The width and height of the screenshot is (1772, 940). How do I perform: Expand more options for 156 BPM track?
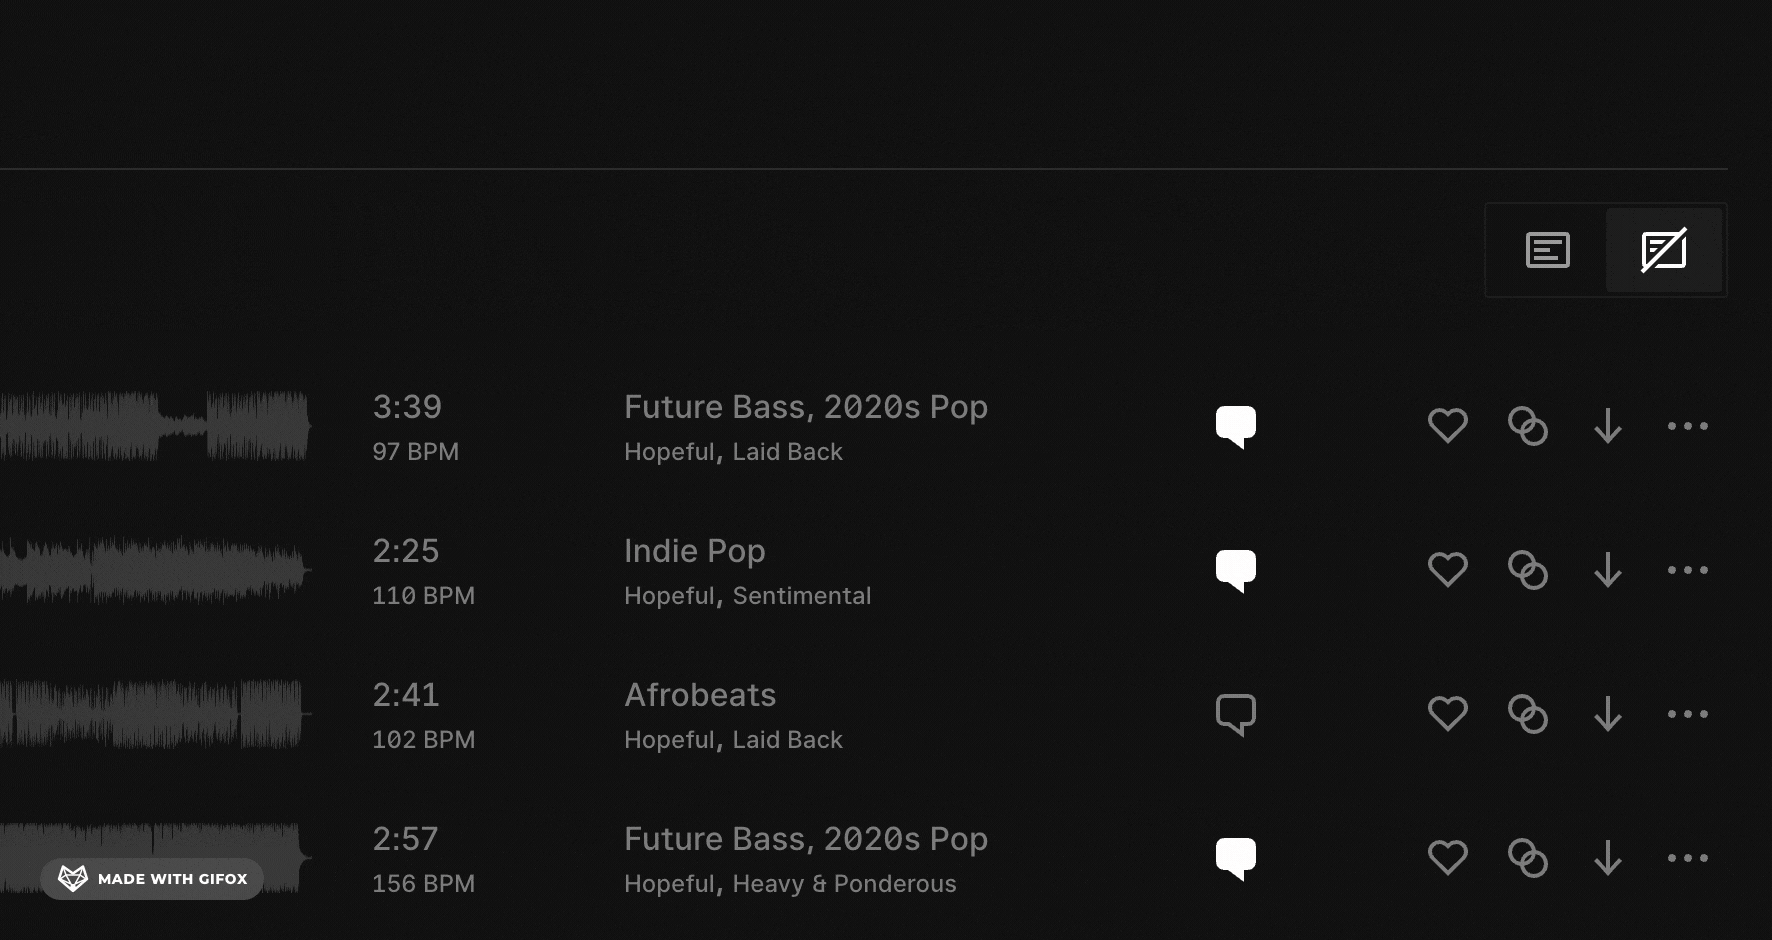pyautogui.click(x=1687, y=858)
